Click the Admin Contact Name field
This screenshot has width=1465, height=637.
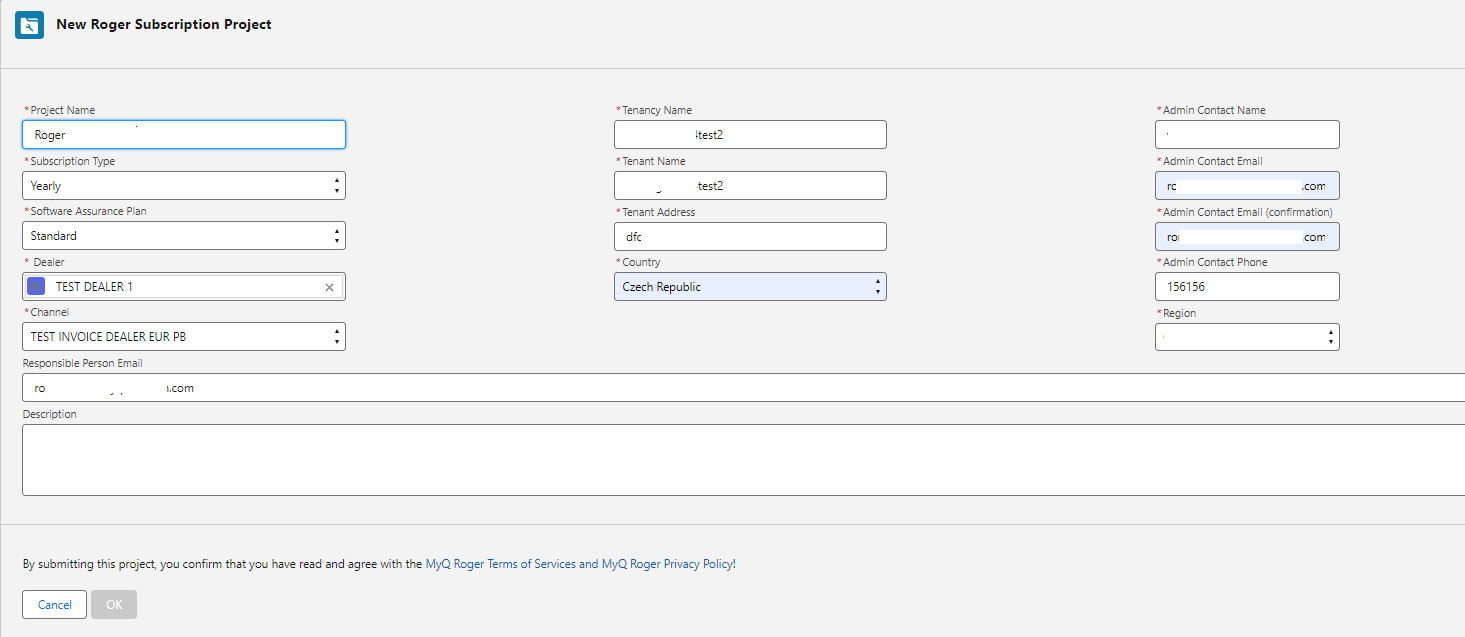[x=1247, y=135]
